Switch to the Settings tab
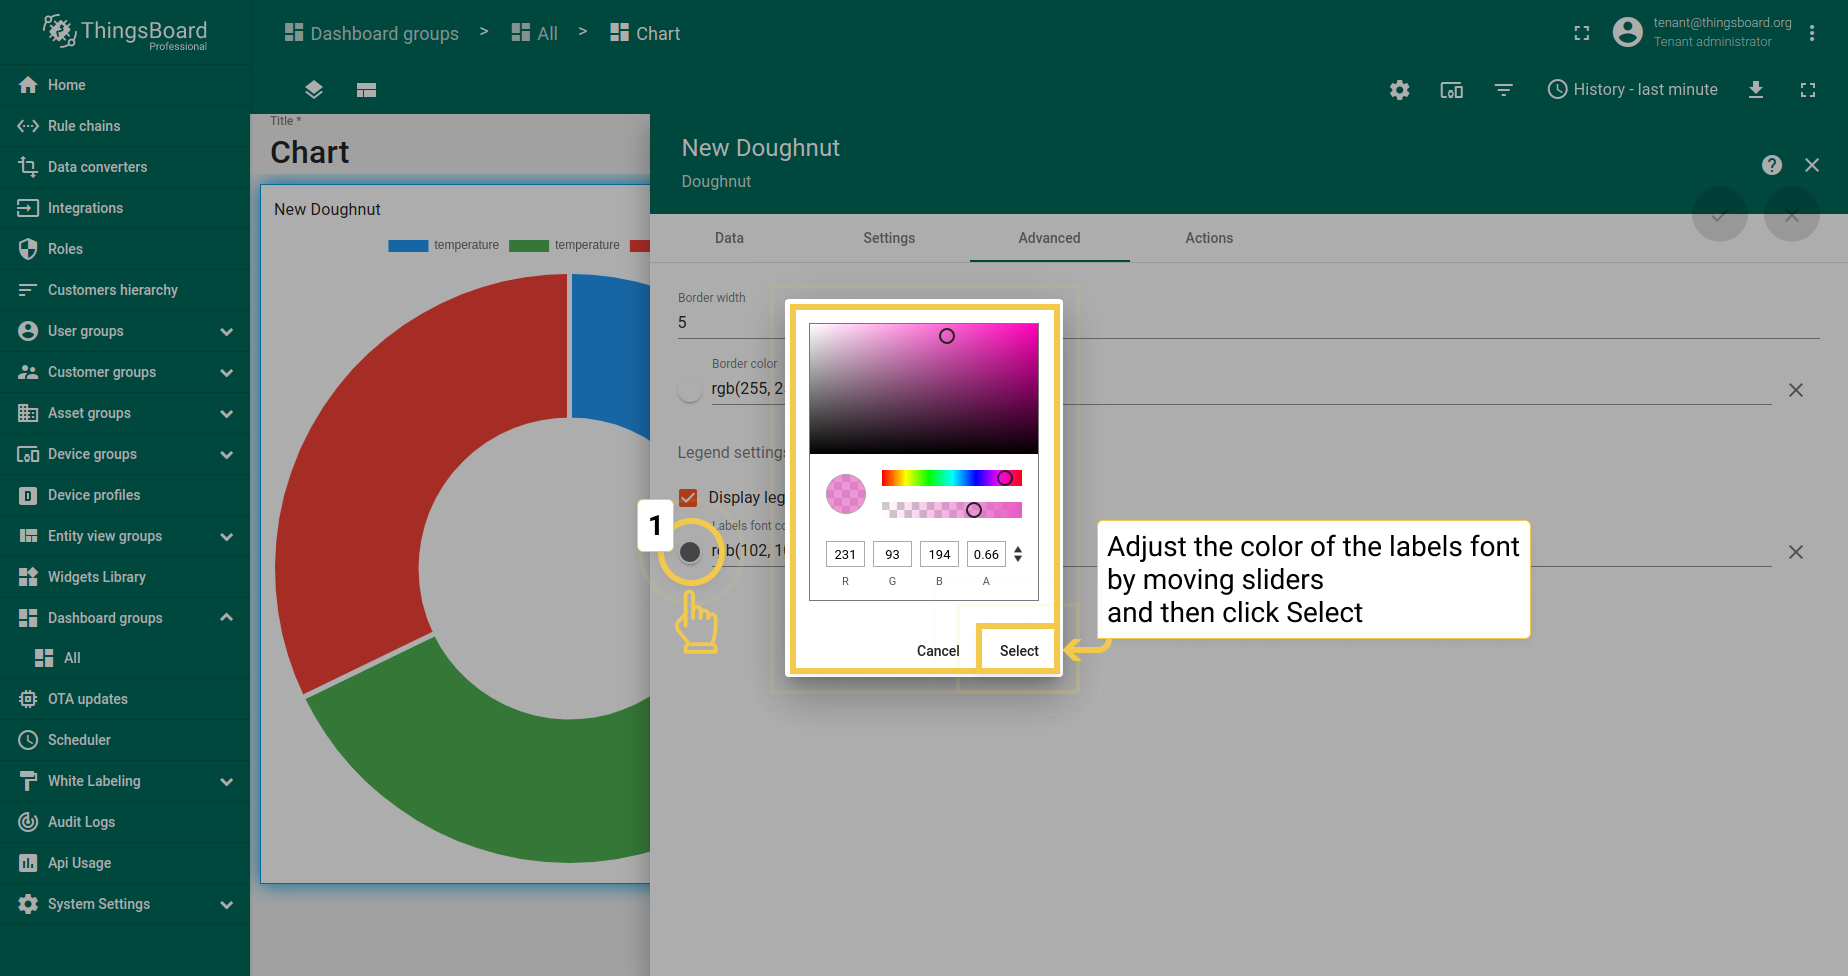This screenshot has height=976, width=1848. tap(889, 238)
